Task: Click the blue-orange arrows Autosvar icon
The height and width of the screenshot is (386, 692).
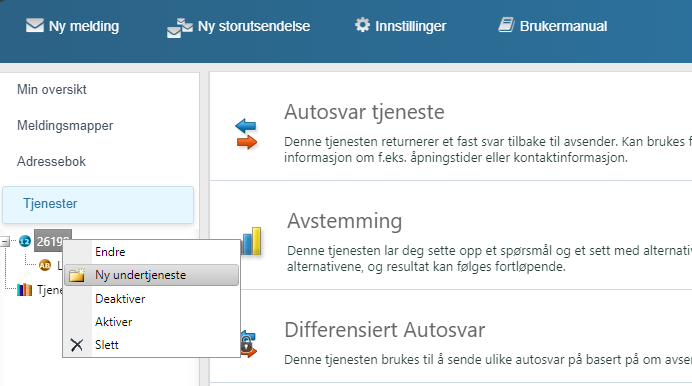Action: click(246, 134)
